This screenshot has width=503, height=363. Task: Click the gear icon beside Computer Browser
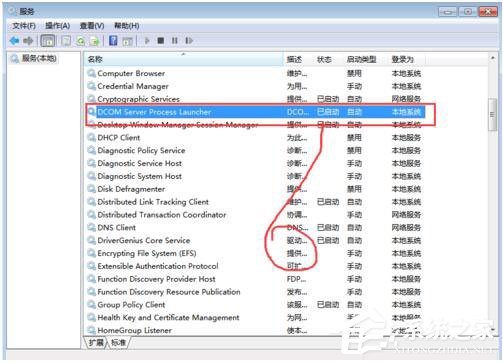point(91,73)
